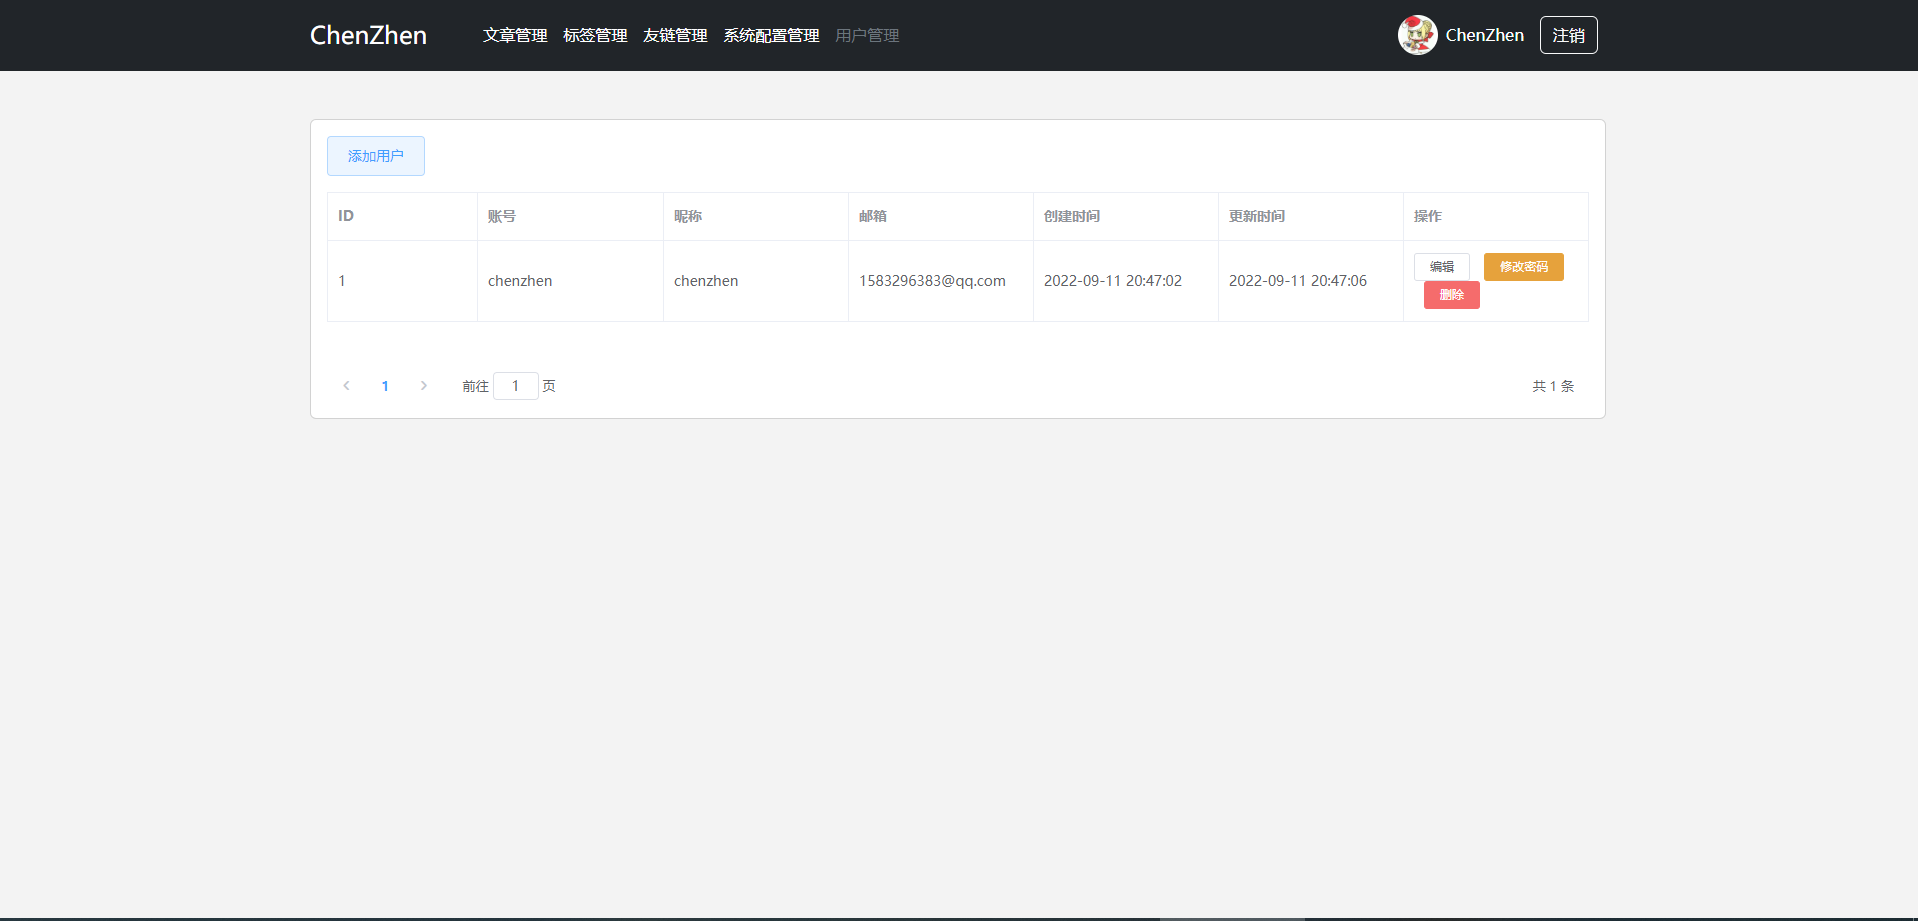
Task: Click the ChenZhen username in header
Action: tap(1484, 35)
